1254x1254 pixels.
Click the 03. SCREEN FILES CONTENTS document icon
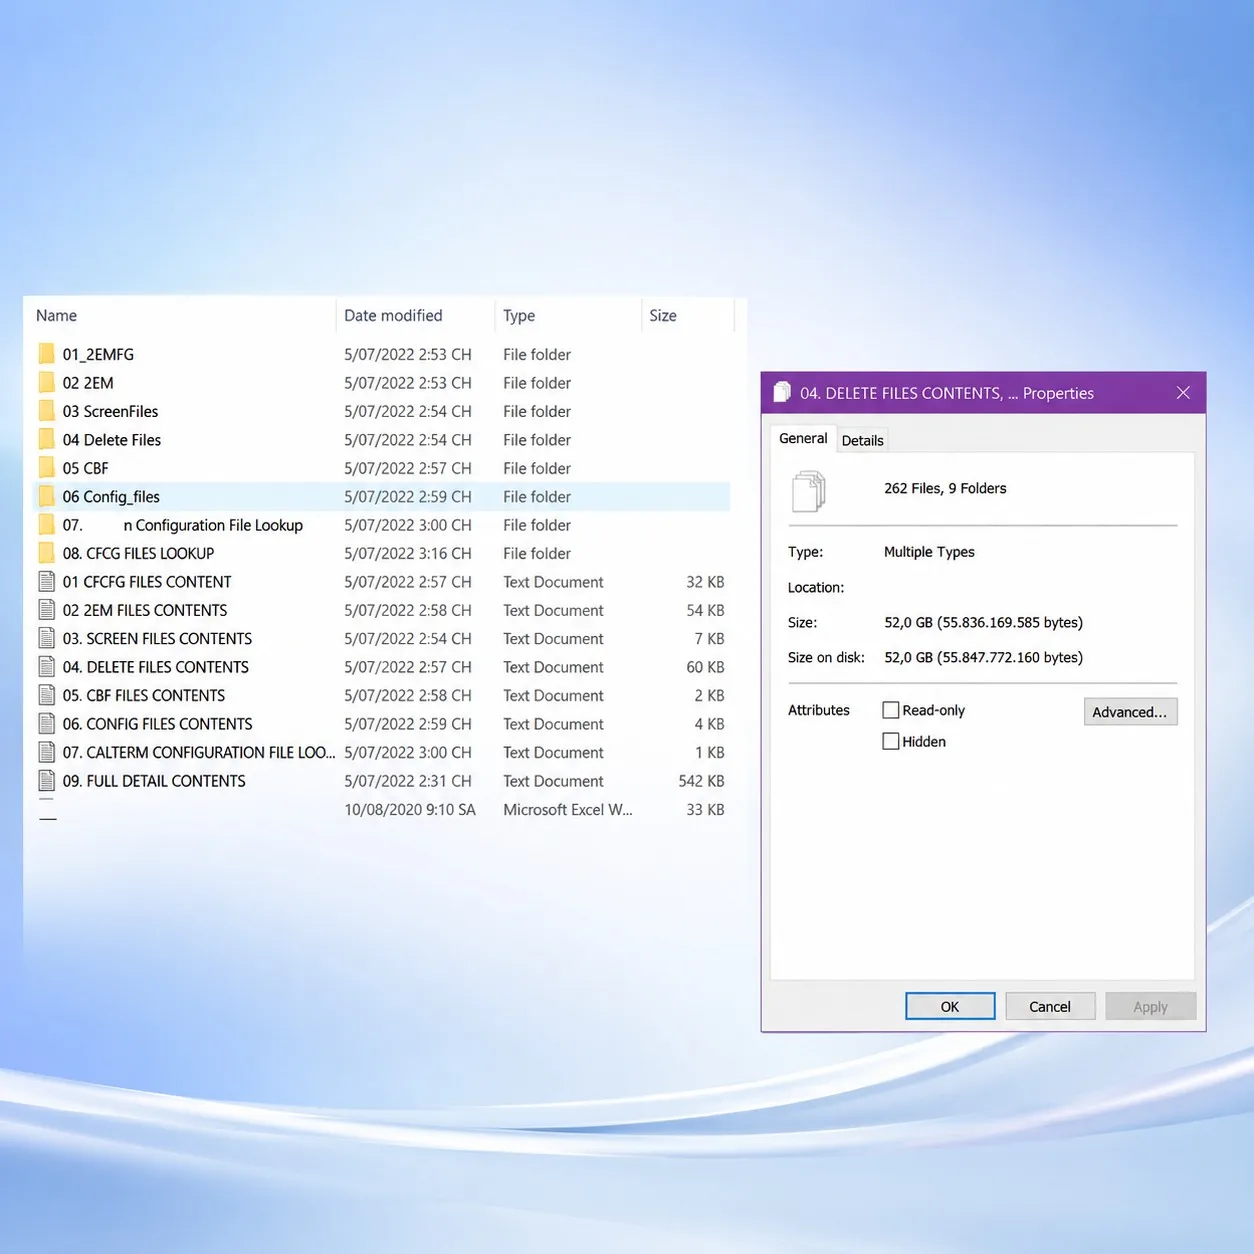pos(47,638)
